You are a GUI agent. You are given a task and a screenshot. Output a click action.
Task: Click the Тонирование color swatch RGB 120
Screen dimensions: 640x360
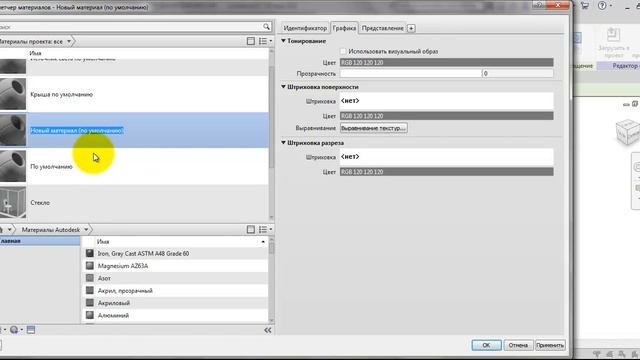tap(447, 62)
